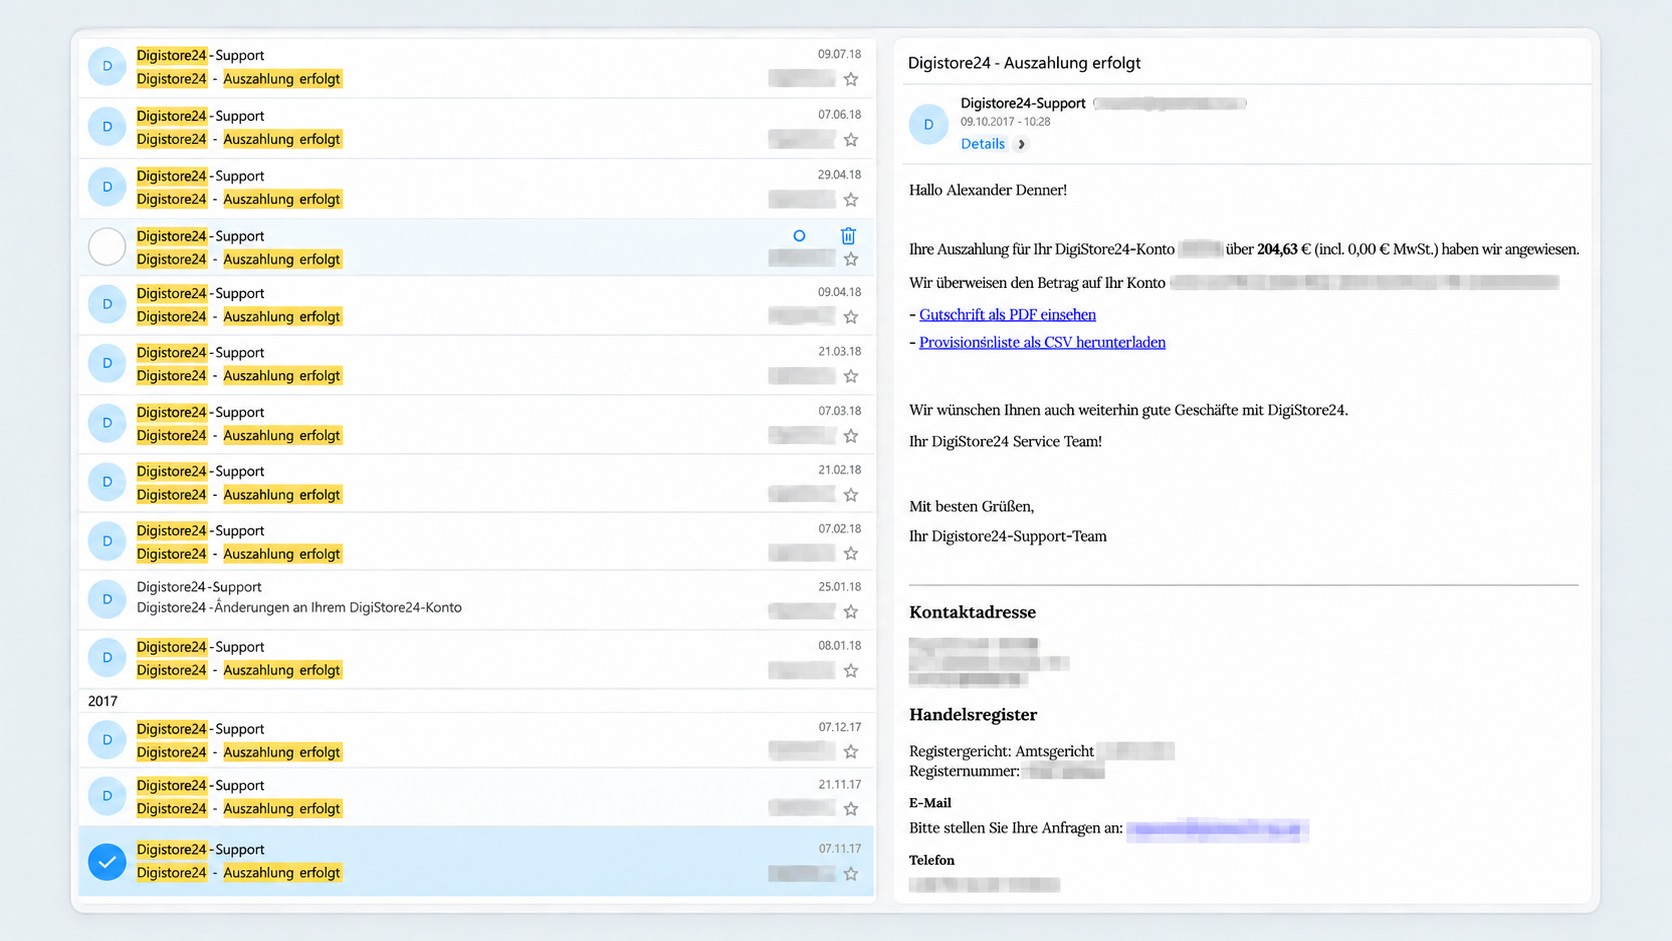Image resolution: width=1672 pixels, height=941 pixels.
Task: Click the '2017' year group header
Action: coord(102,701)
